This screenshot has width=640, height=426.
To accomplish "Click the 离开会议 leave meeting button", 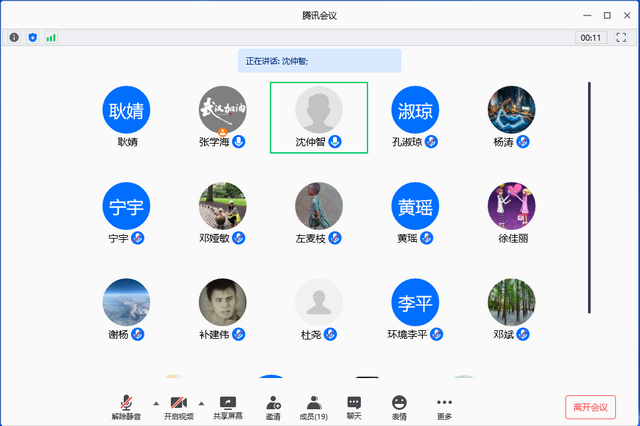I will pyautogui.click(x=590, y=407).
